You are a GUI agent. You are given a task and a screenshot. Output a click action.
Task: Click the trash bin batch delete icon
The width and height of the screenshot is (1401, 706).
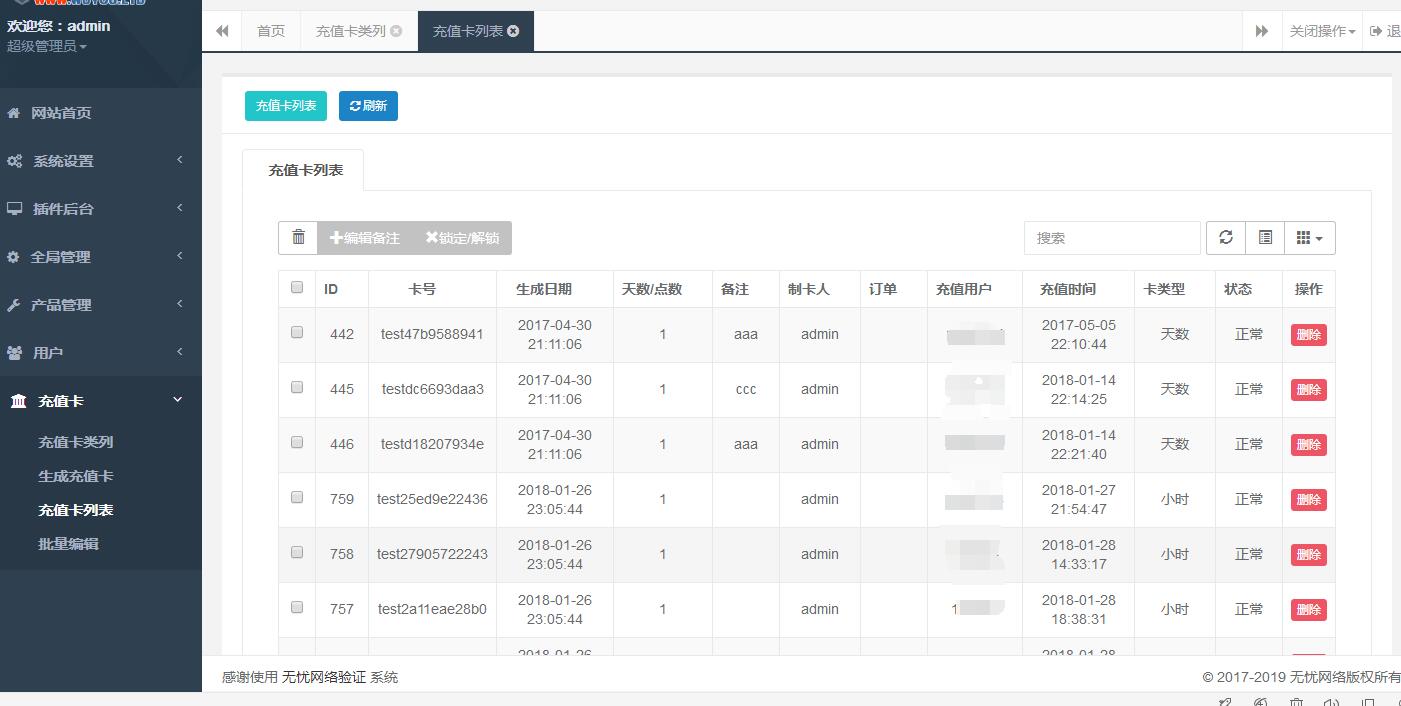[298, 238]
